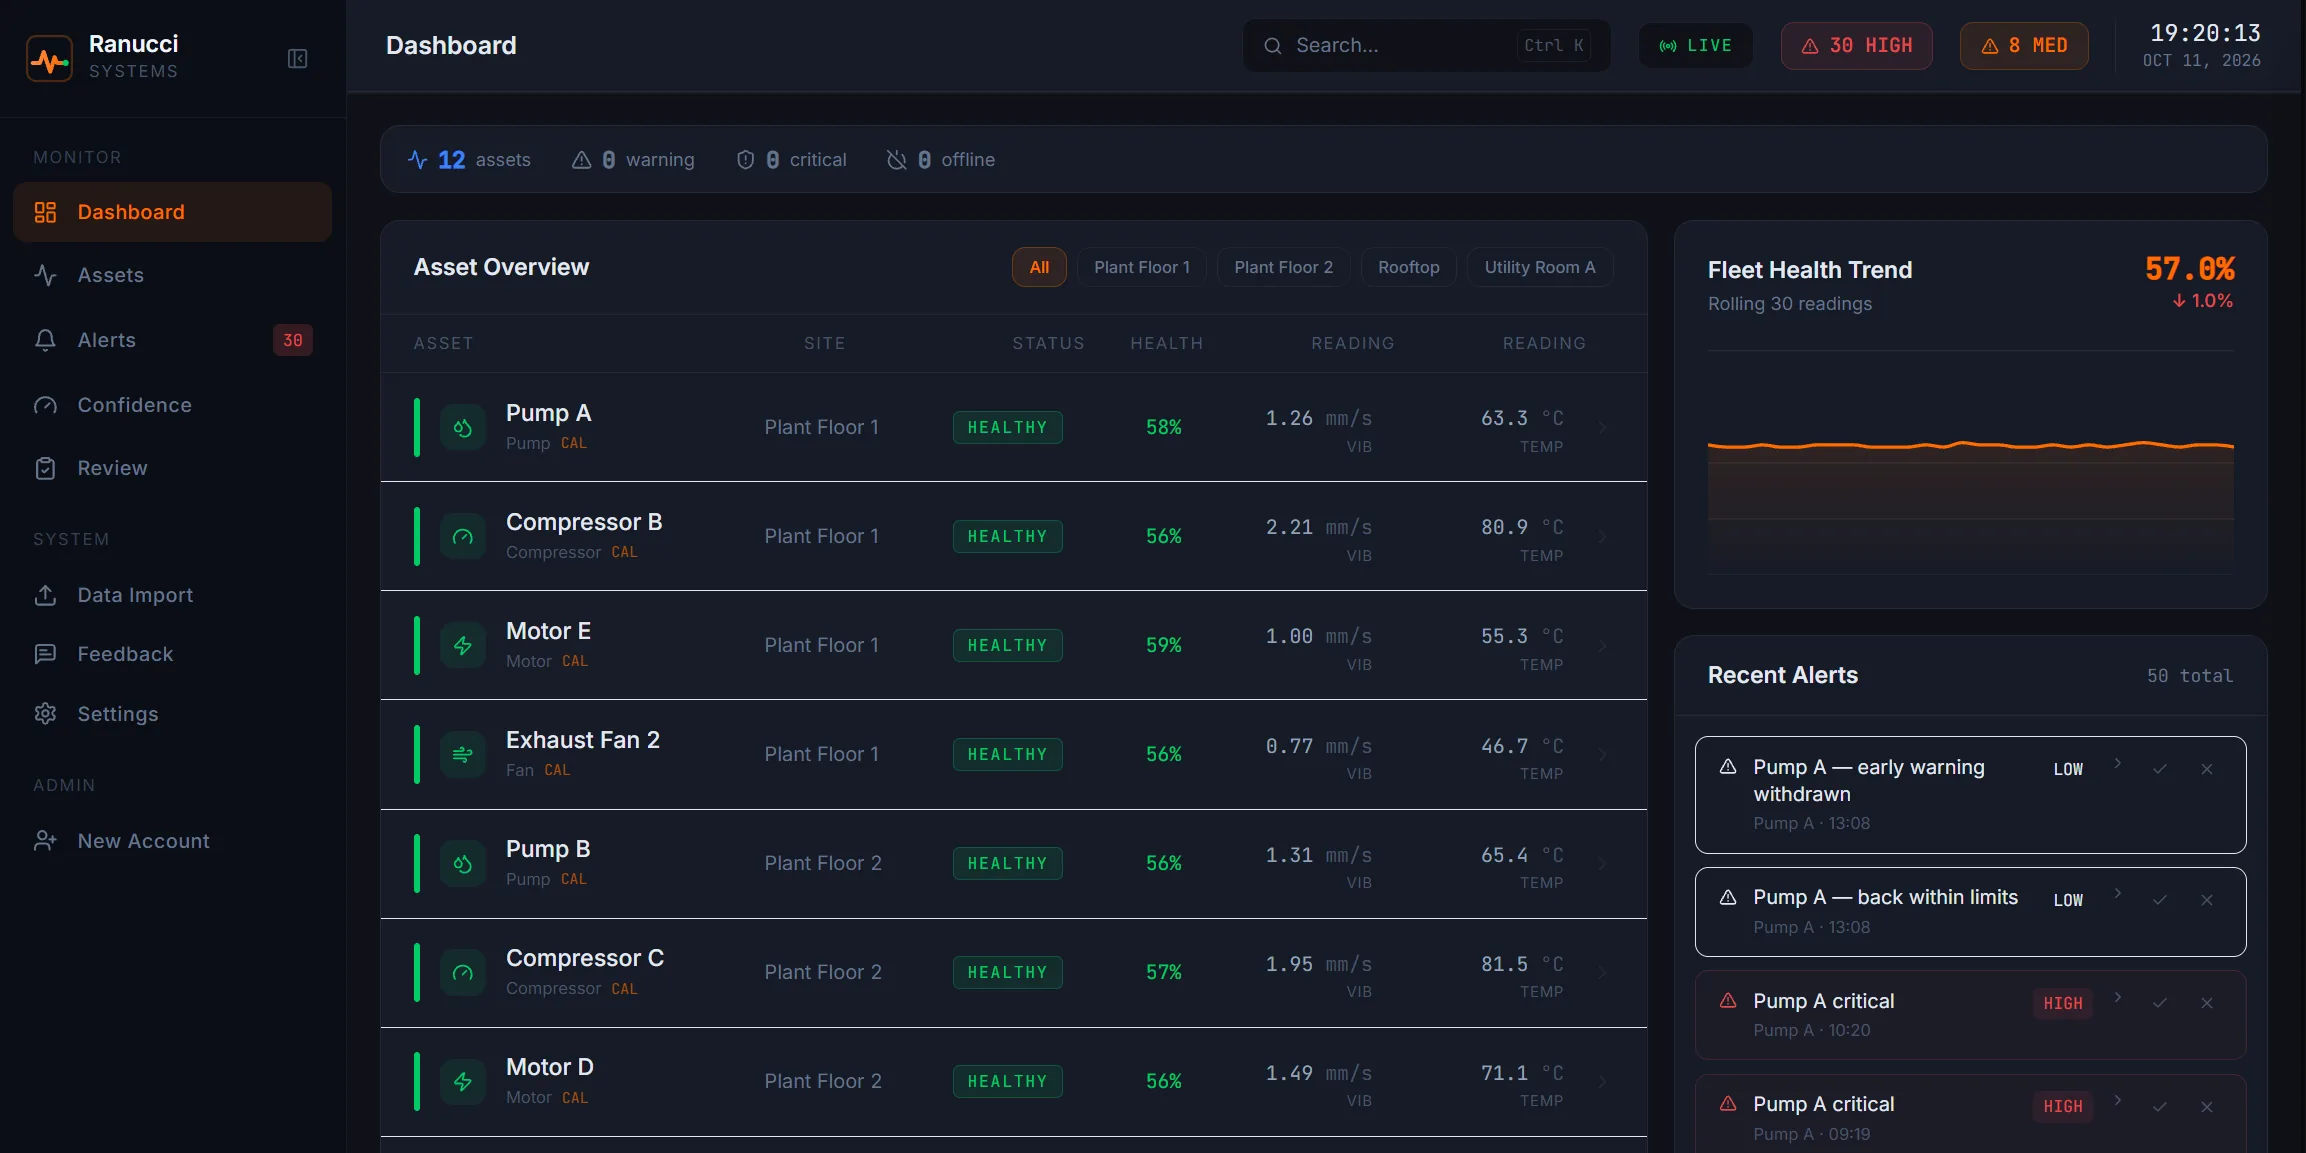This screenshot has width=2306, height=1153.
Task: Click the Pump A droplet icon
Action: (462, 428)
